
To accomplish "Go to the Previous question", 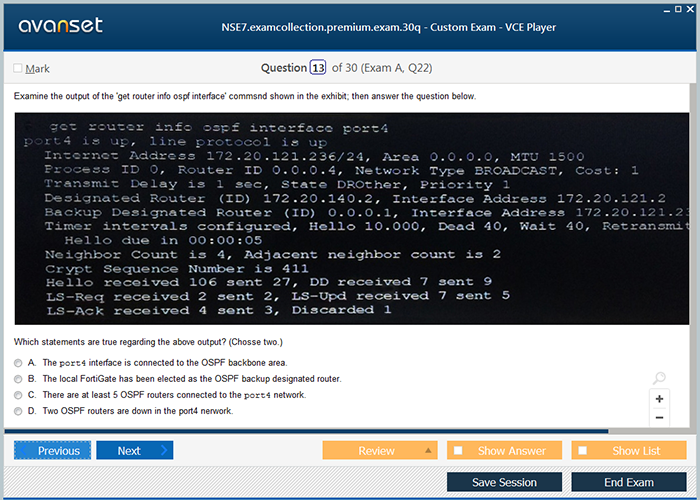I will [52, 451].
